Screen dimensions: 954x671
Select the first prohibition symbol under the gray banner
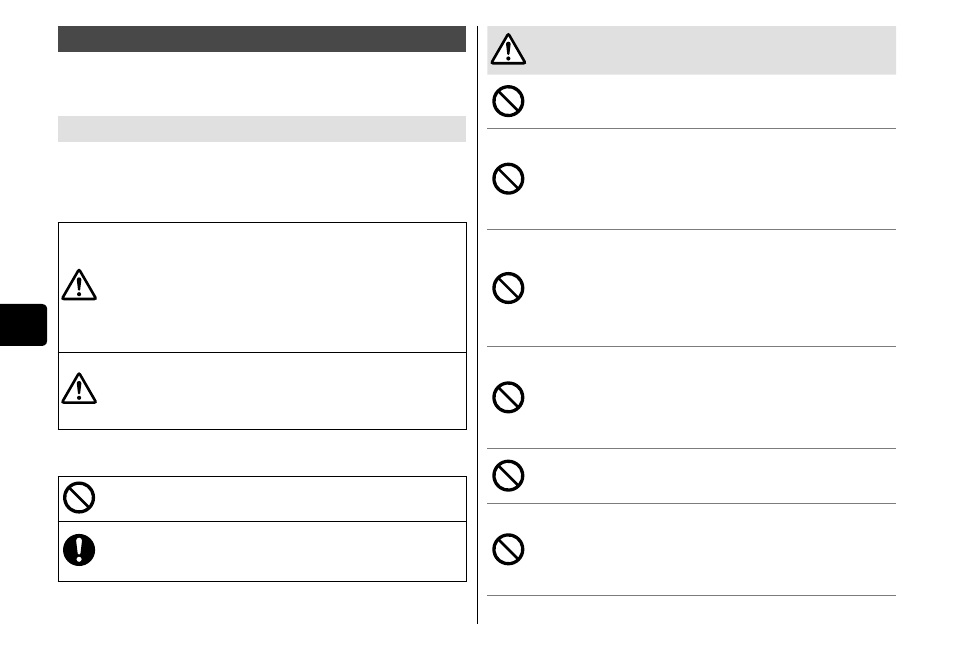pos(508,101)
